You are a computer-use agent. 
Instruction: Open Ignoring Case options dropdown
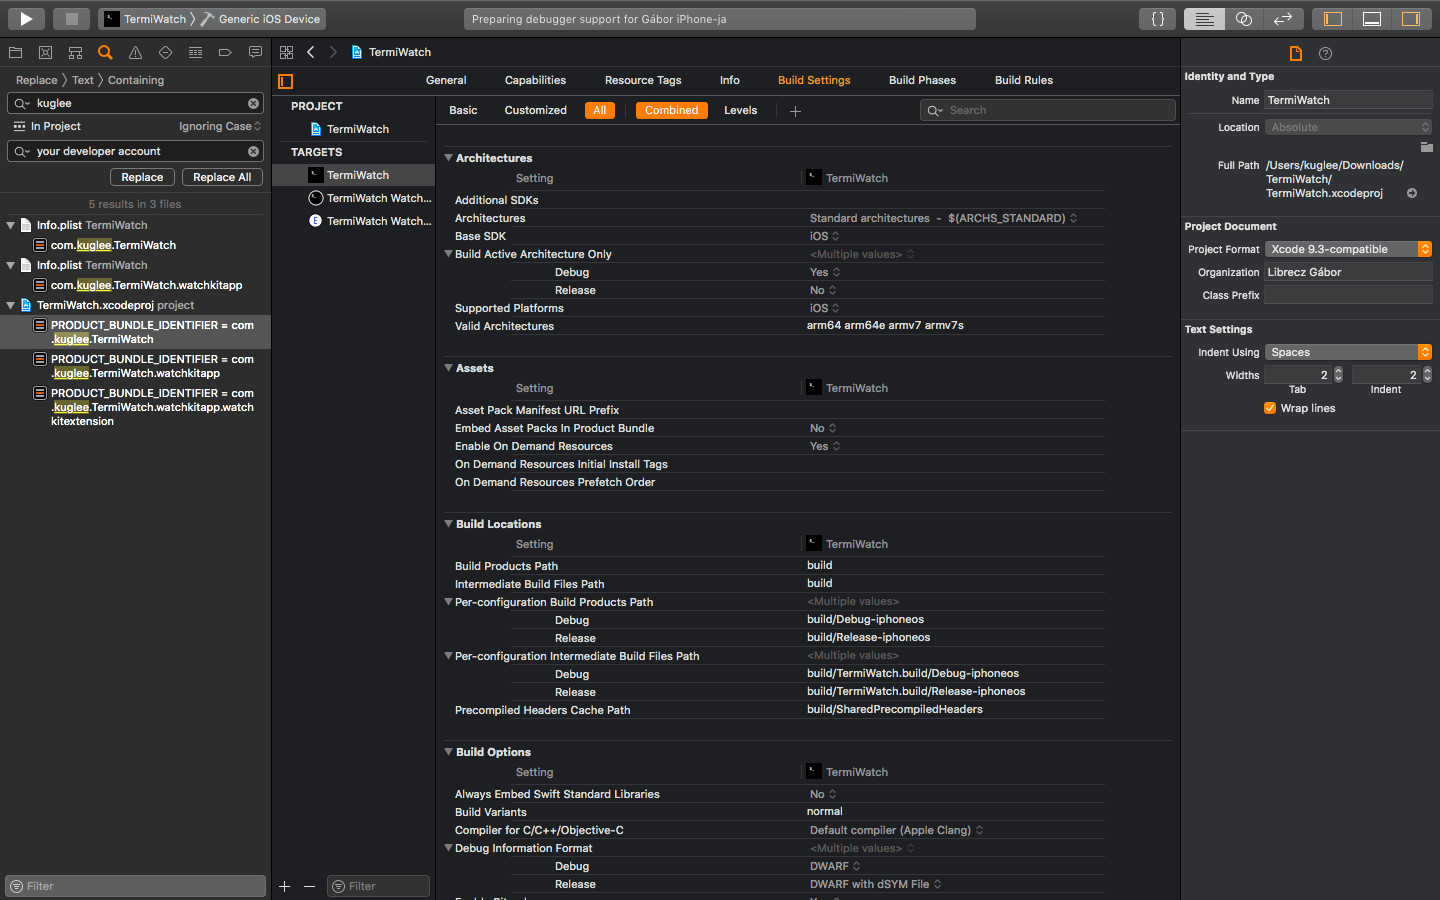[x=220, y=126]
